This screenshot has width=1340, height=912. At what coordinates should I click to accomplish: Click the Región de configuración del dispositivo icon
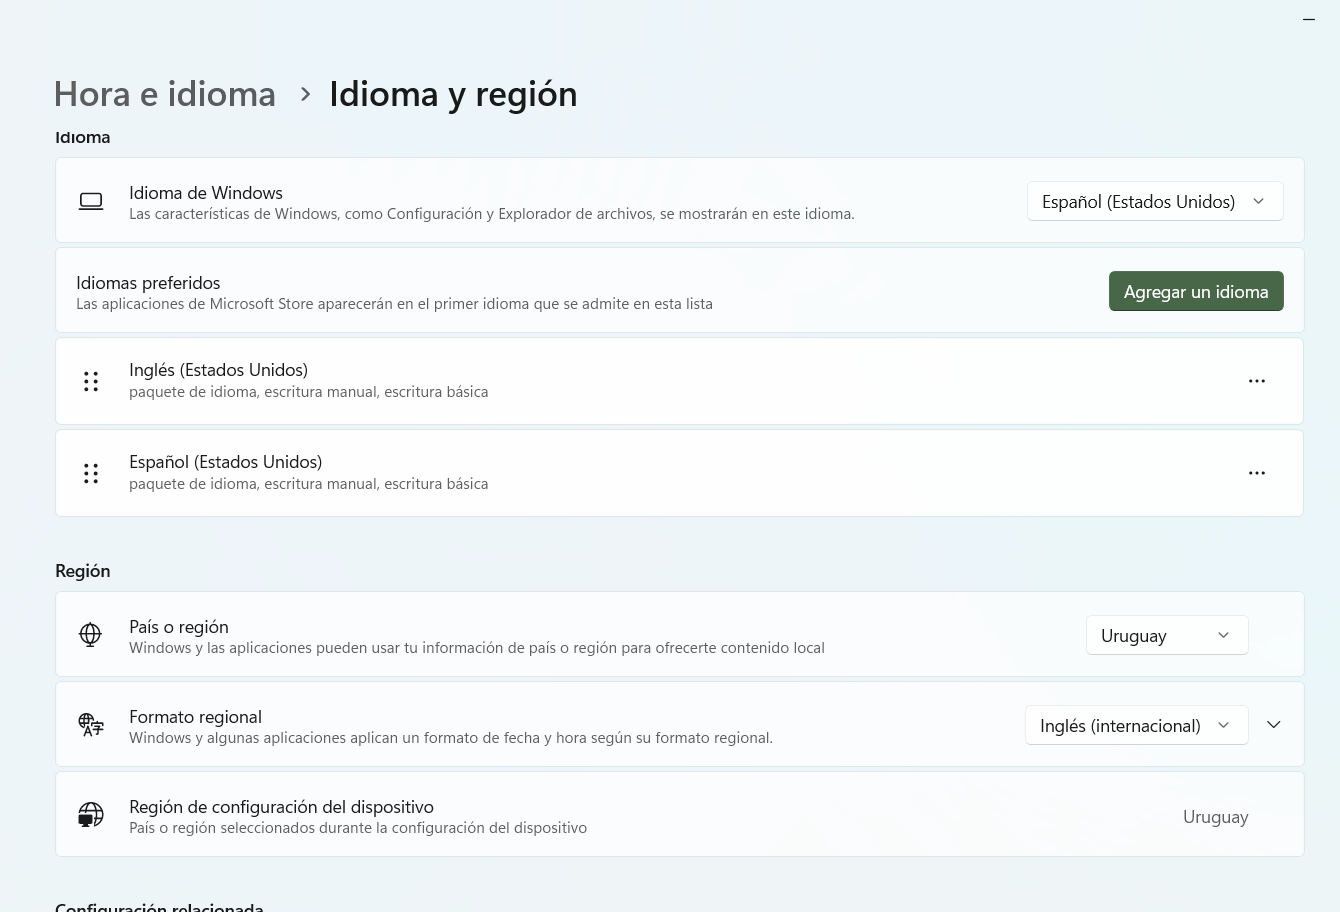91,814
